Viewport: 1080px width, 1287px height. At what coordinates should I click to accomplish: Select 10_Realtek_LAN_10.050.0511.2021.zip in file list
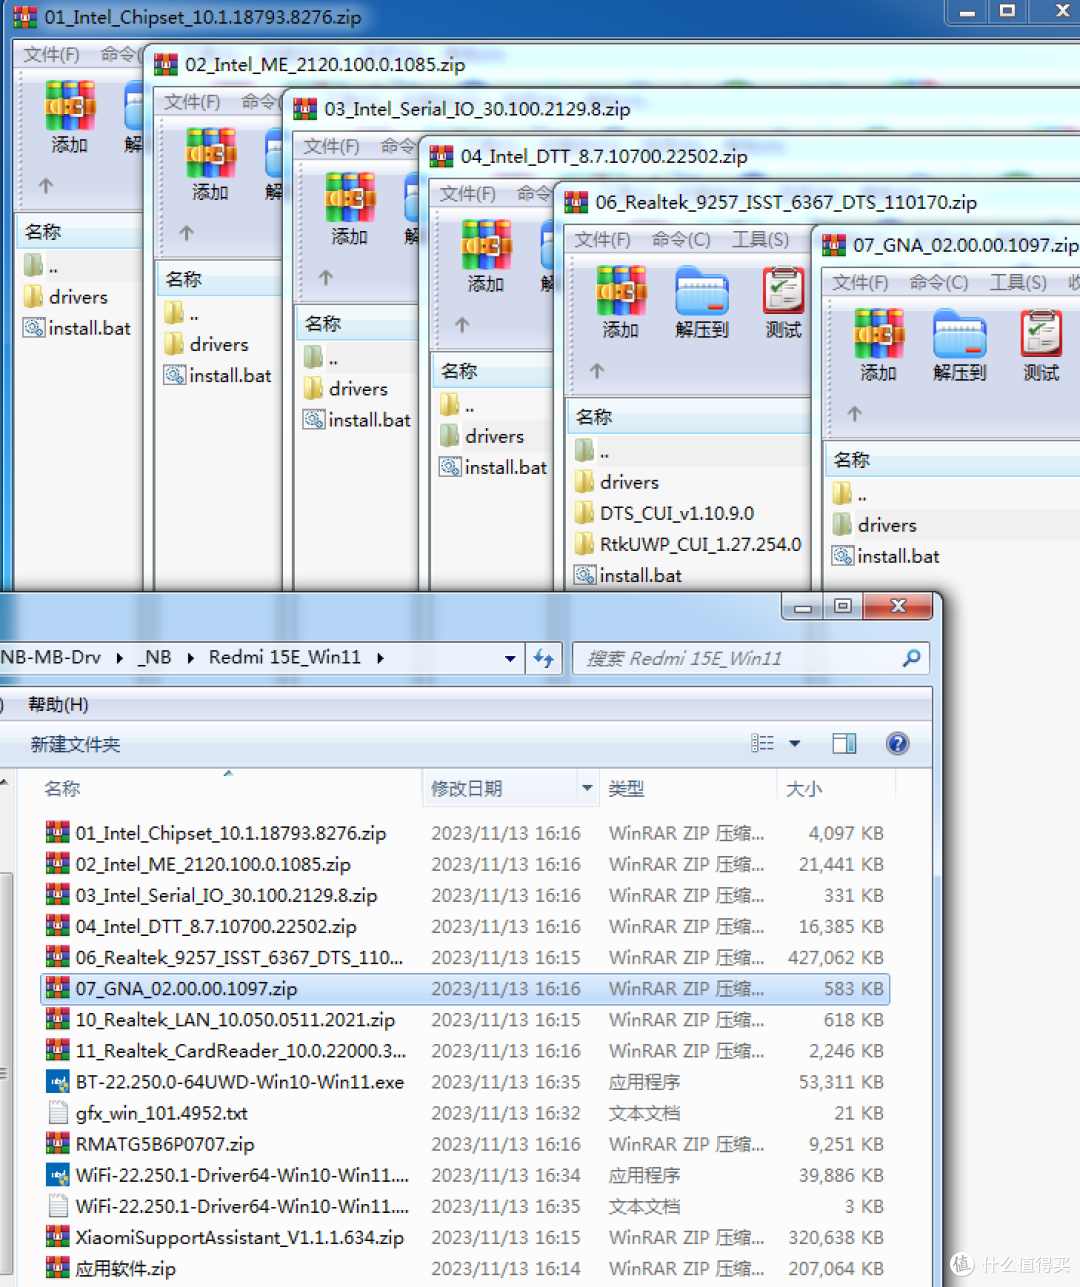click(x=465, y=1020)
